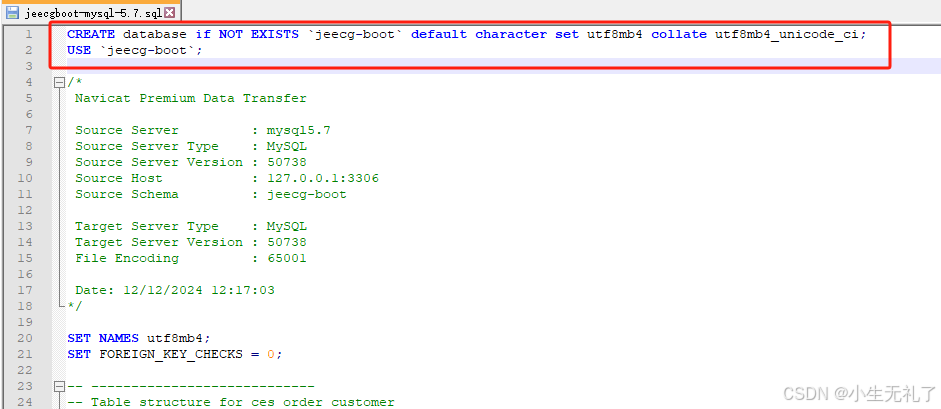Select the jeecgboot-mysql-5.7.sql tab
The width and height of the screenshot is (941, 409).
click(90, 12)
